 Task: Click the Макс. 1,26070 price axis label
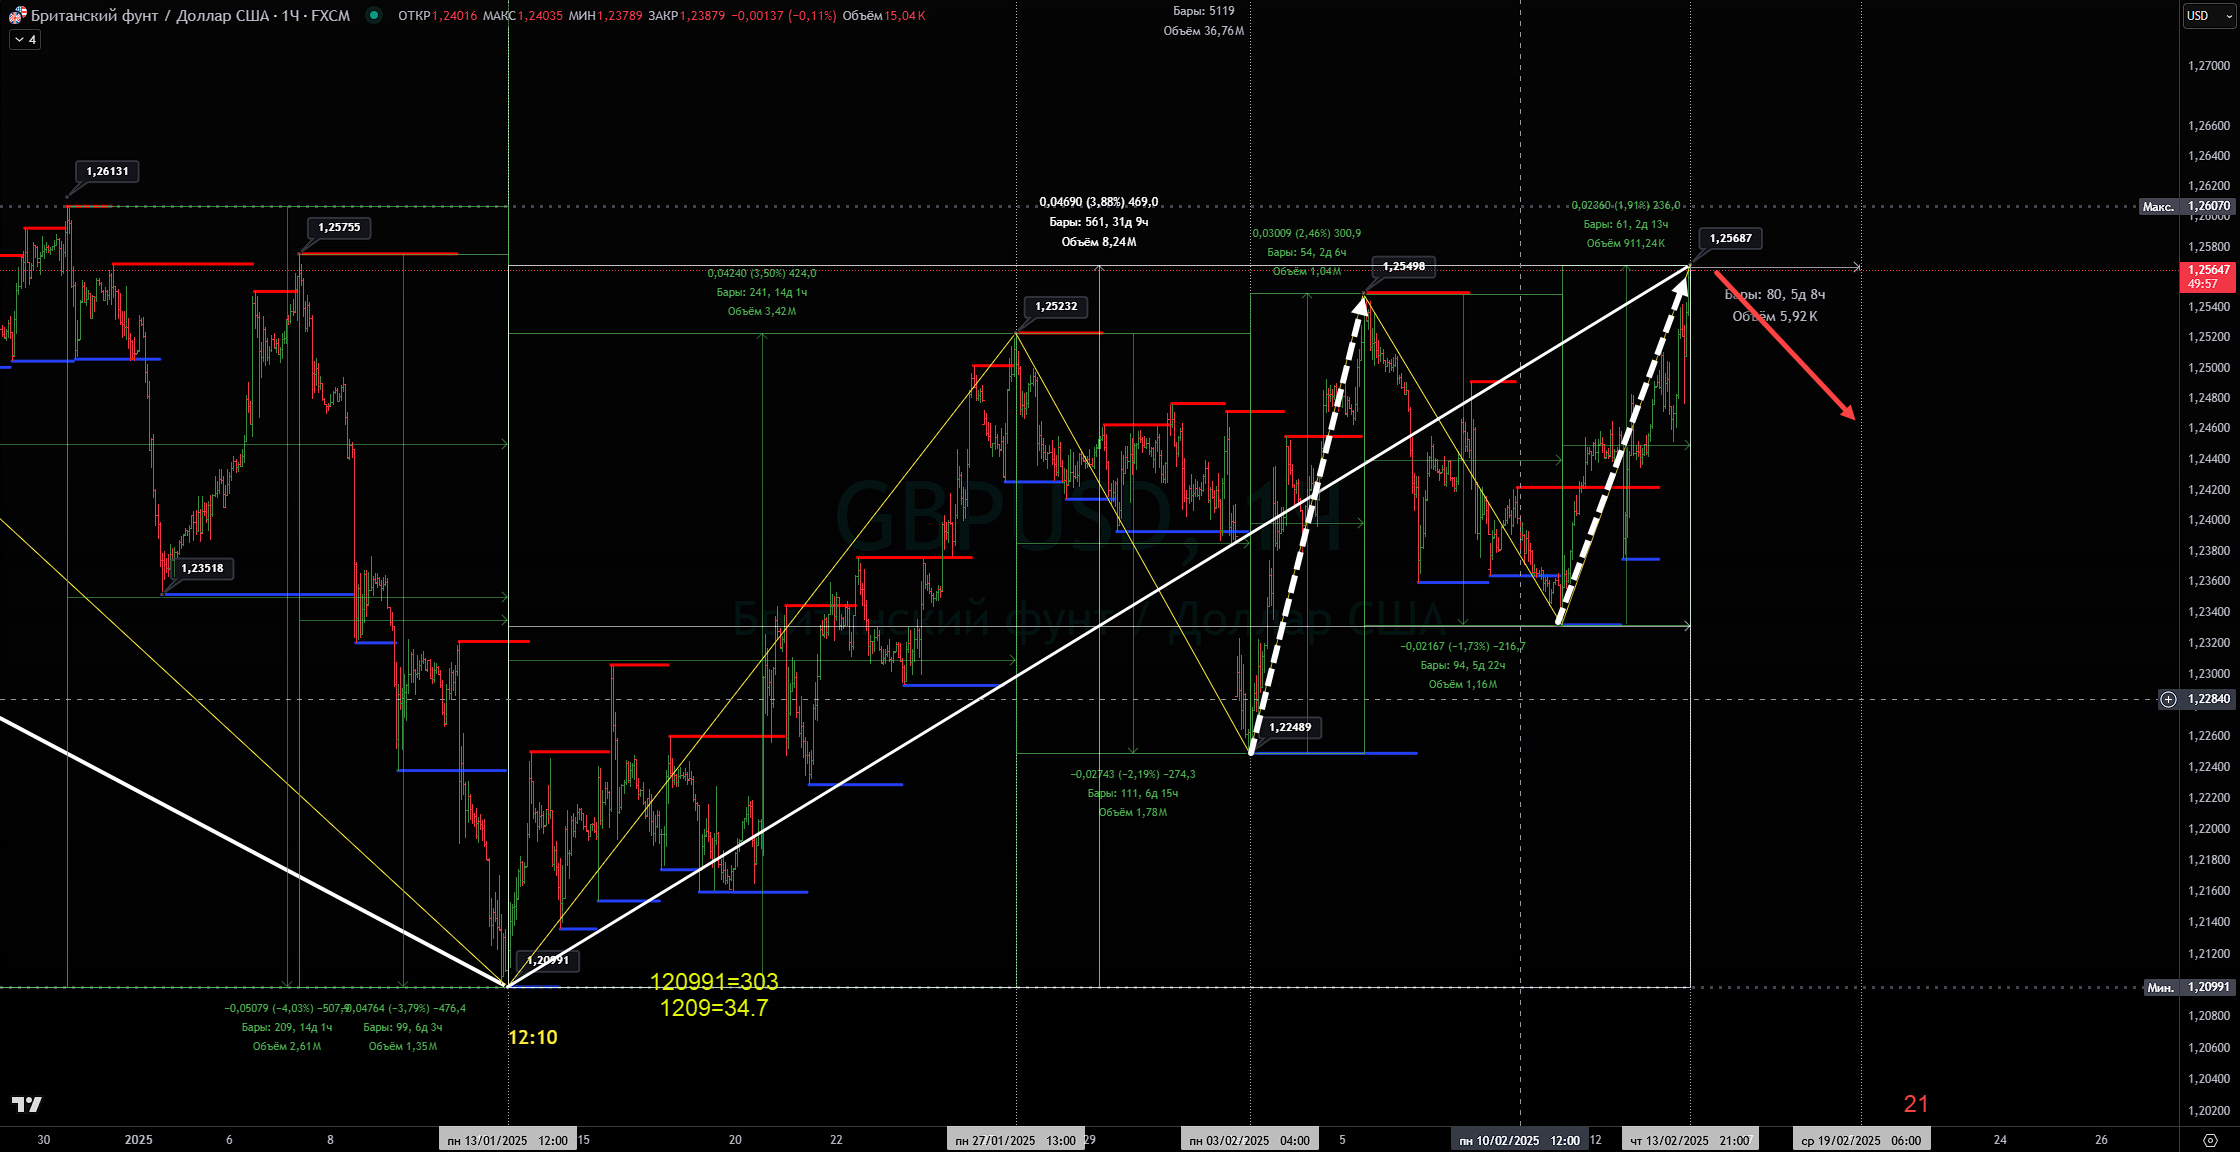coord(2187,206)
